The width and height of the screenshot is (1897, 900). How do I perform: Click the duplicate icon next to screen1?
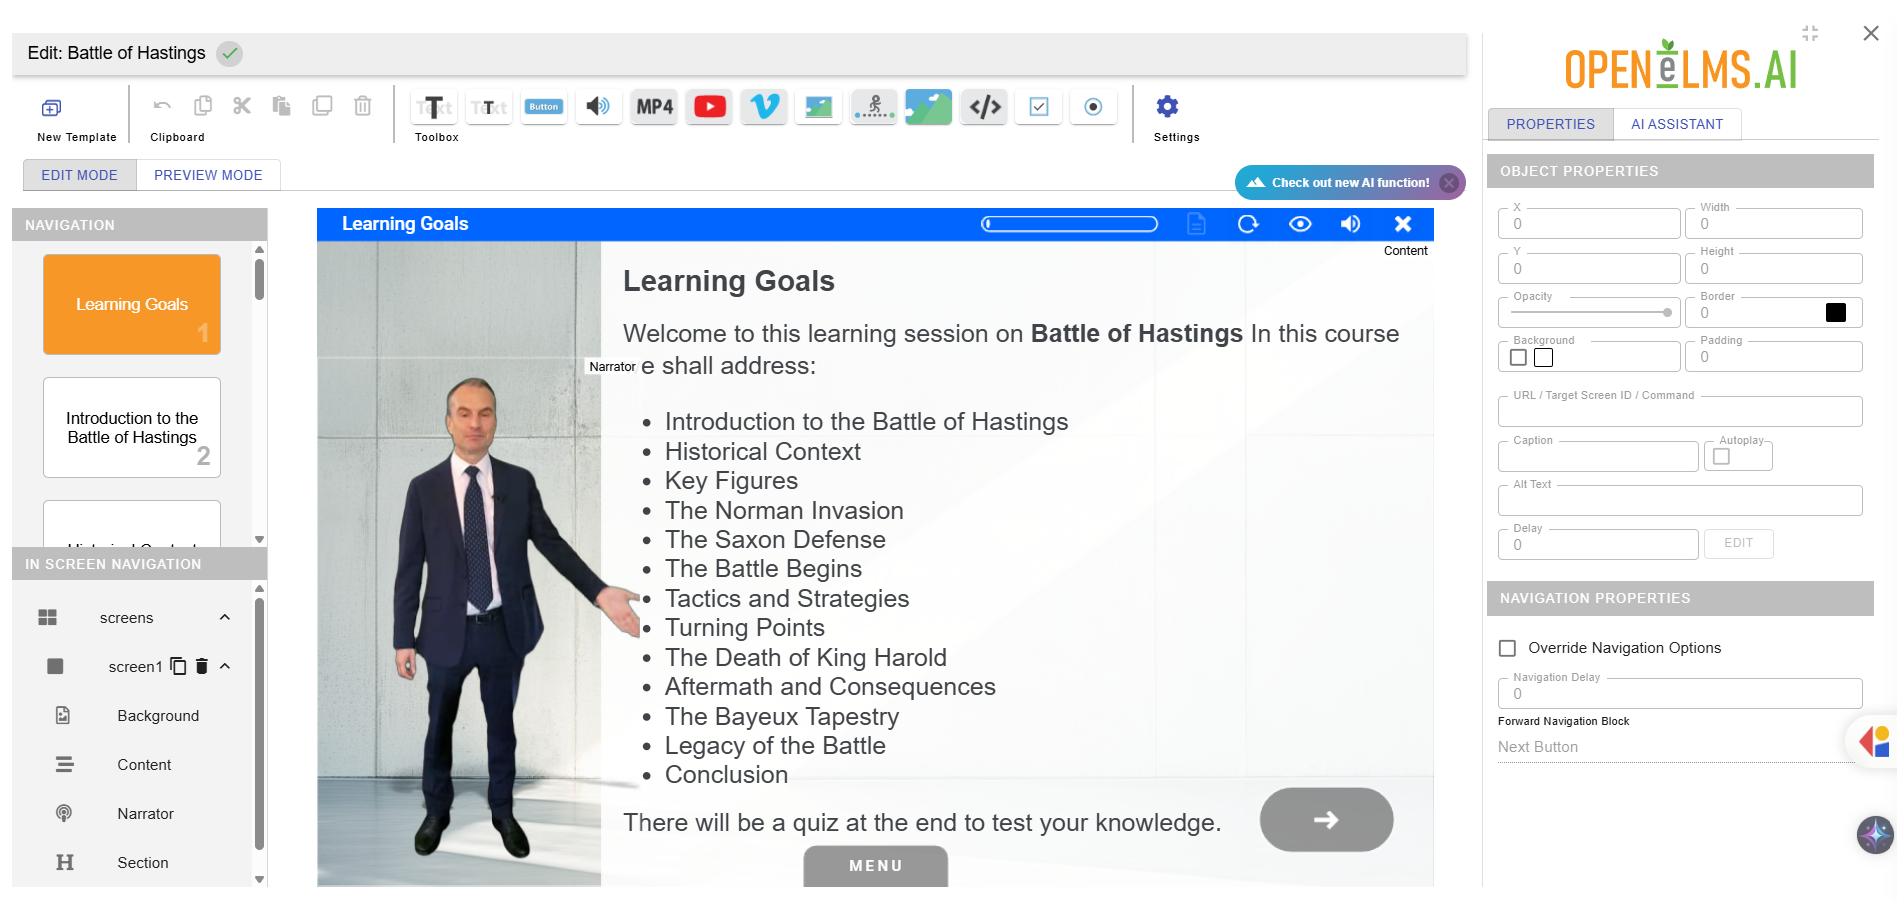tap(178, 666)
